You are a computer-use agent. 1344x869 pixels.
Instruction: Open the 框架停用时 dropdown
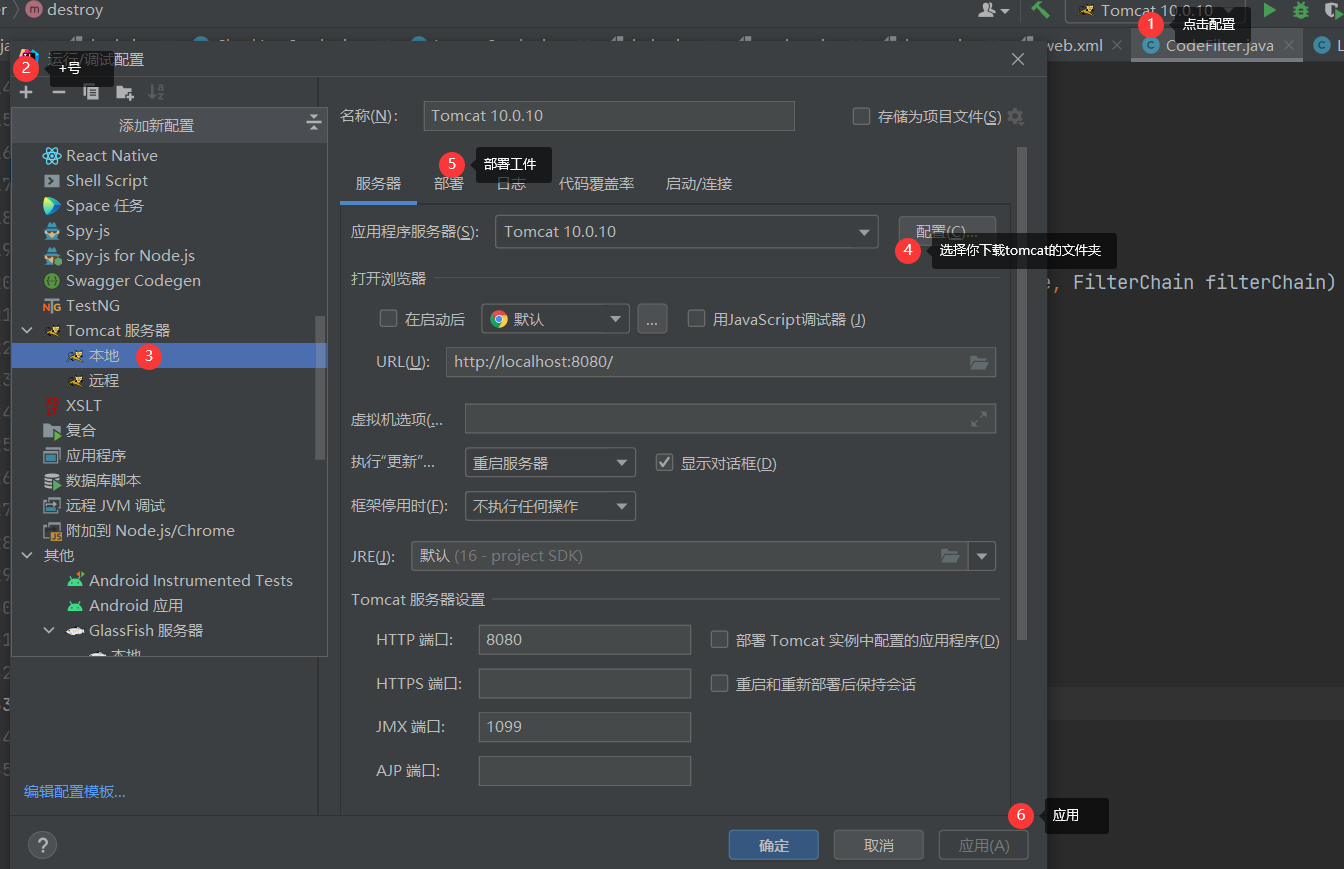[550, 506]
